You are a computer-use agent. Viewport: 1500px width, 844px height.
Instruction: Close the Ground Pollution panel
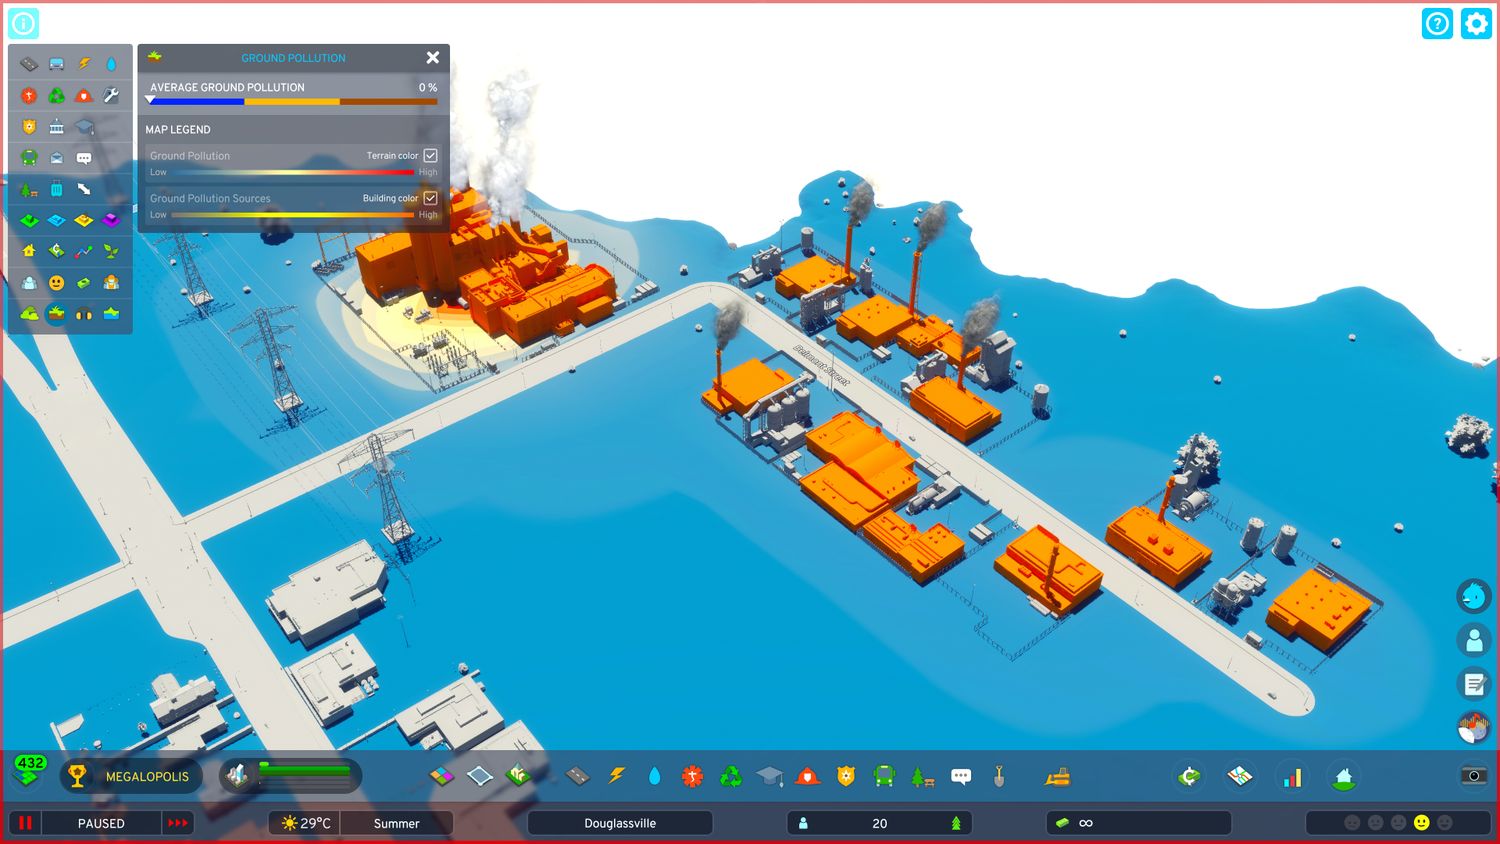click(x=433, y=58)
